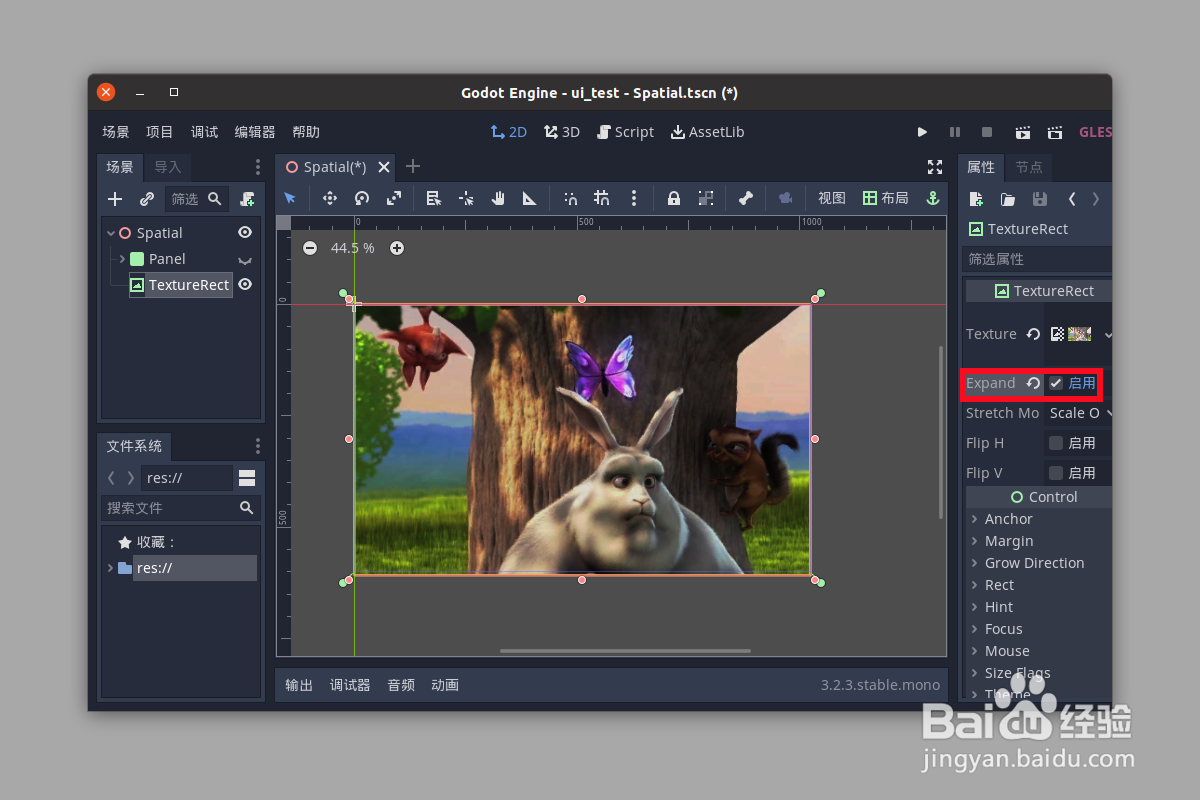The image size is (1200, 800).
Task: Open Stretch Mode dropdown
Action: (x=1079, y=413)
